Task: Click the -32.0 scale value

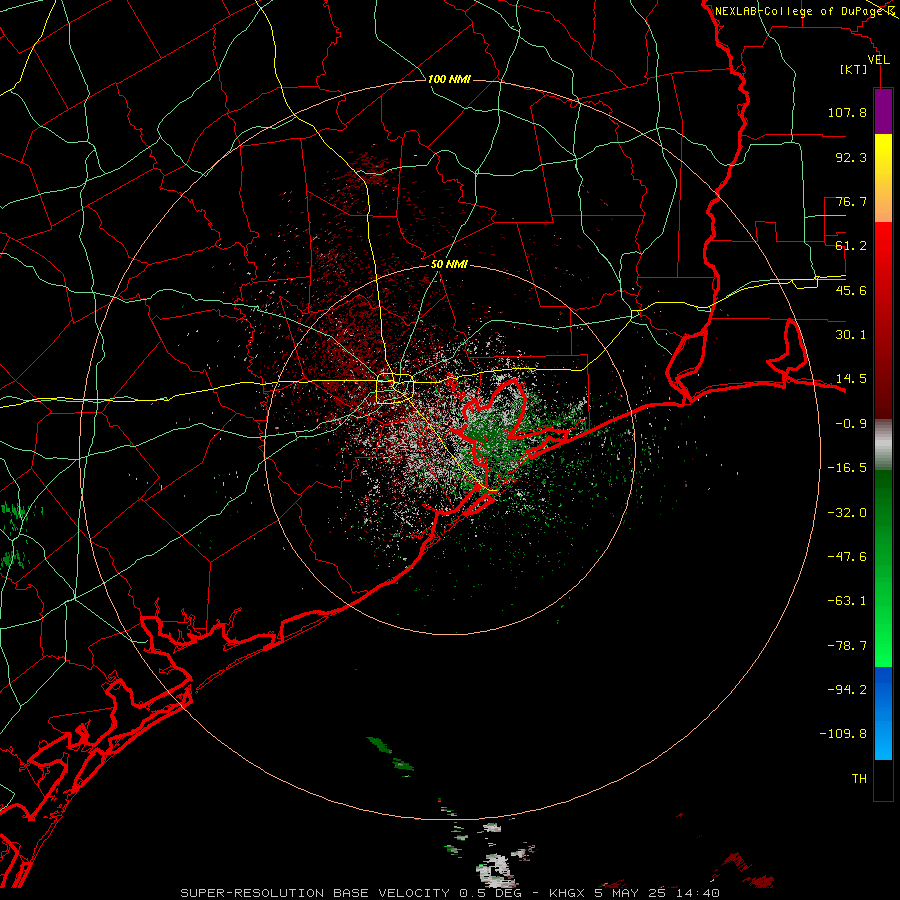Action: click(x=847, y=513)
